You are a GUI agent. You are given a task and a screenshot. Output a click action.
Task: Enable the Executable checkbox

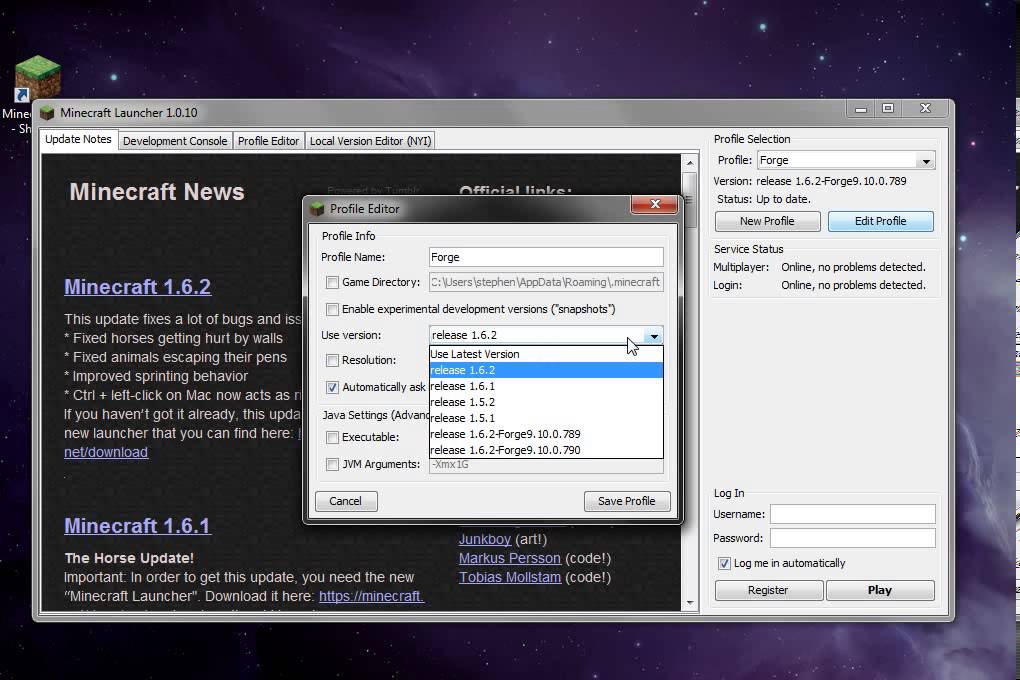tap(332, 437)
